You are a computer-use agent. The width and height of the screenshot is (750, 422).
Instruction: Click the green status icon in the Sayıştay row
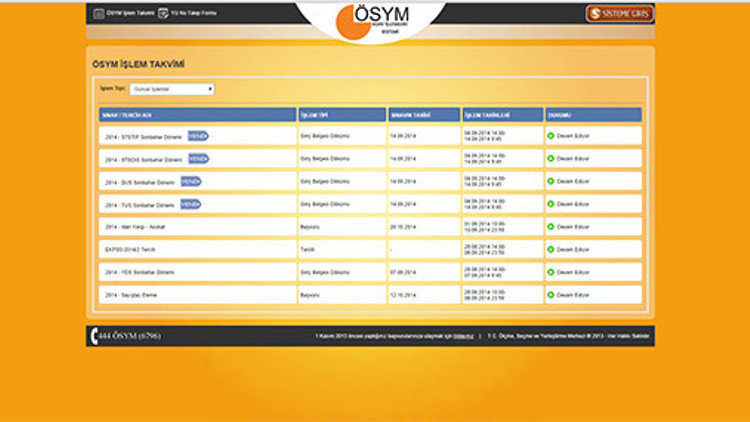click(550, 295)
